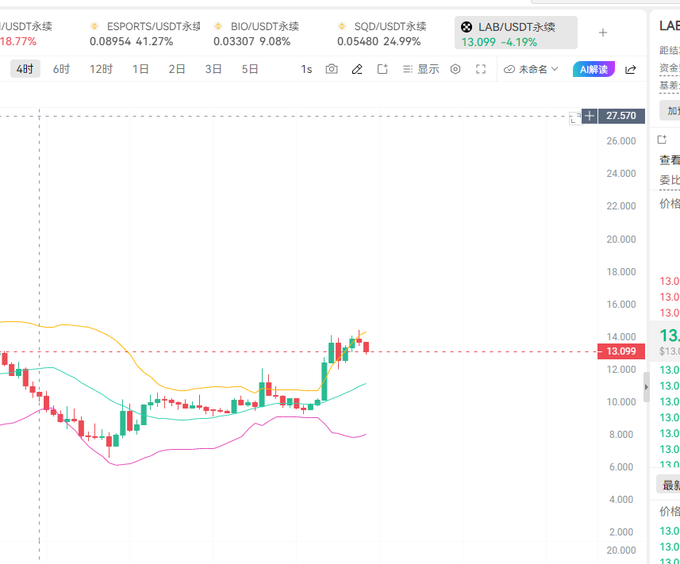Click the AI解读 button
680x564 pixels.
click(x=594, y=69)
